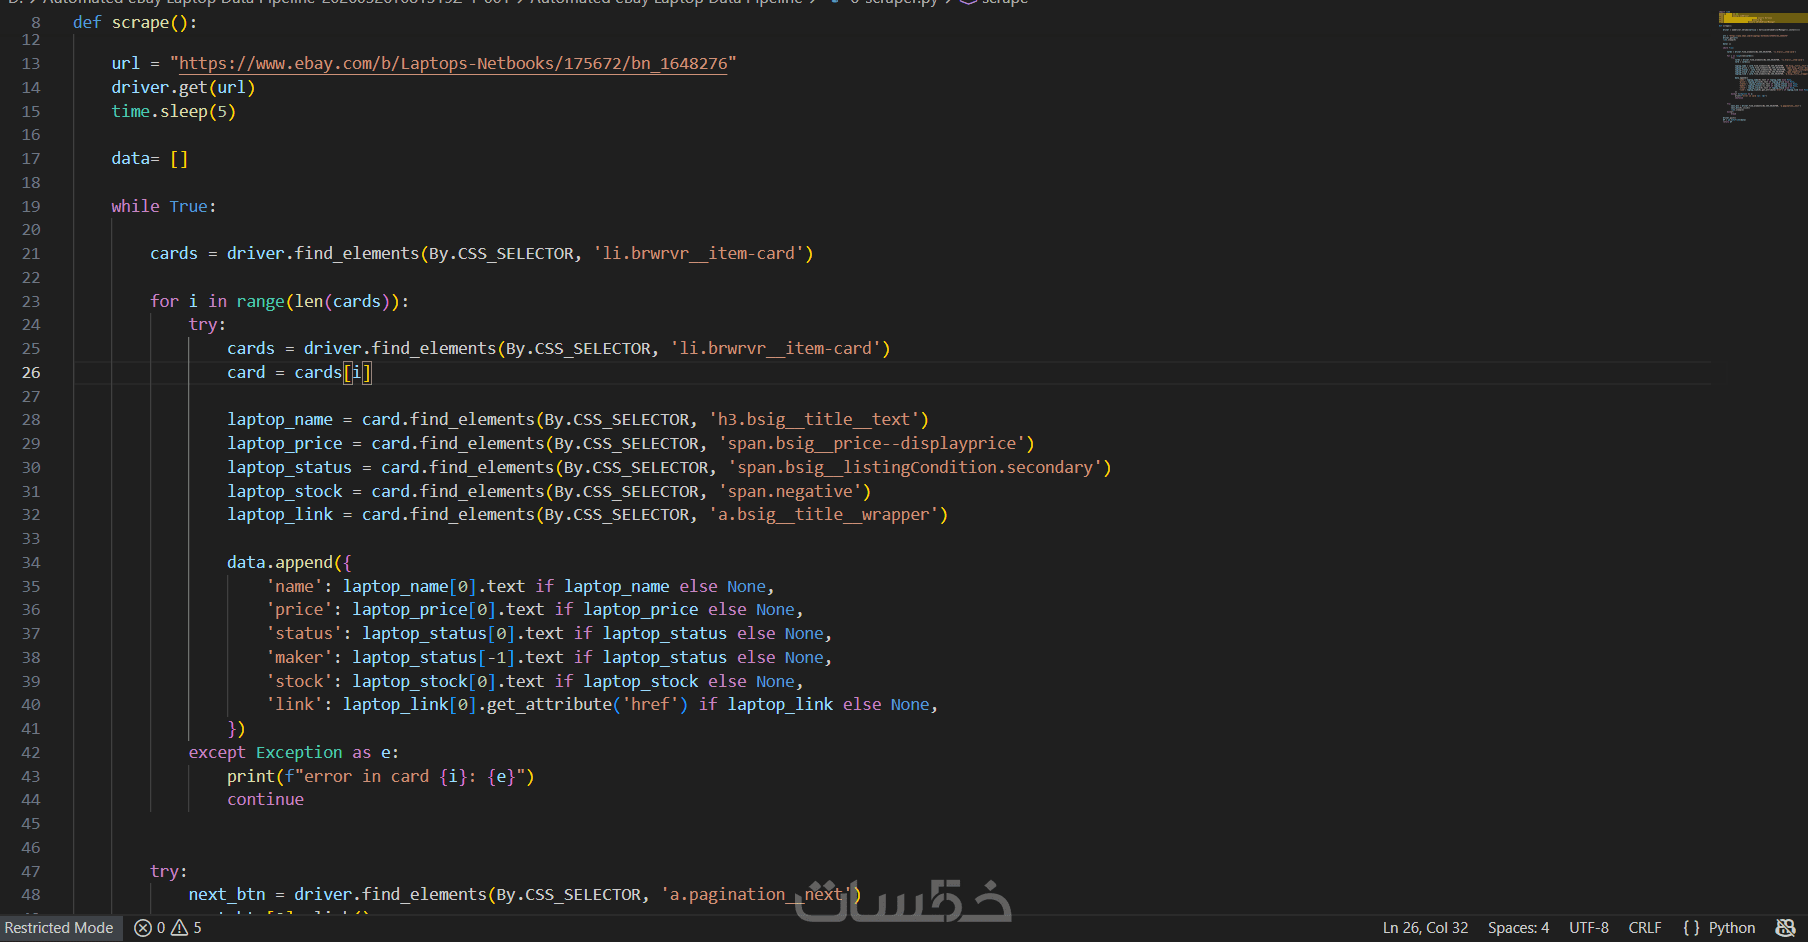Click the 'span.negative' selector string
The height and width of the screenshot is (942, 1808).
pyautogui.click(x=790, y=491)
